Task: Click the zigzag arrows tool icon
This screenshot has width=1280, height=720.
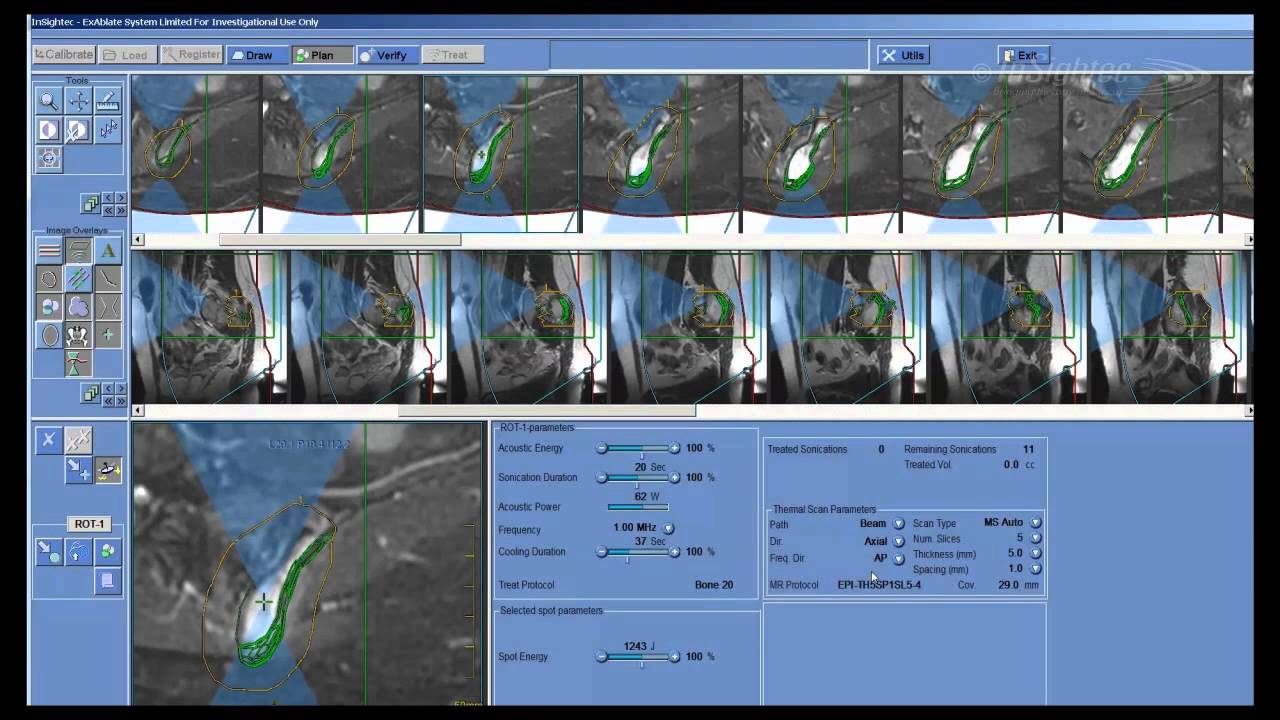Action: click(108, 130)
